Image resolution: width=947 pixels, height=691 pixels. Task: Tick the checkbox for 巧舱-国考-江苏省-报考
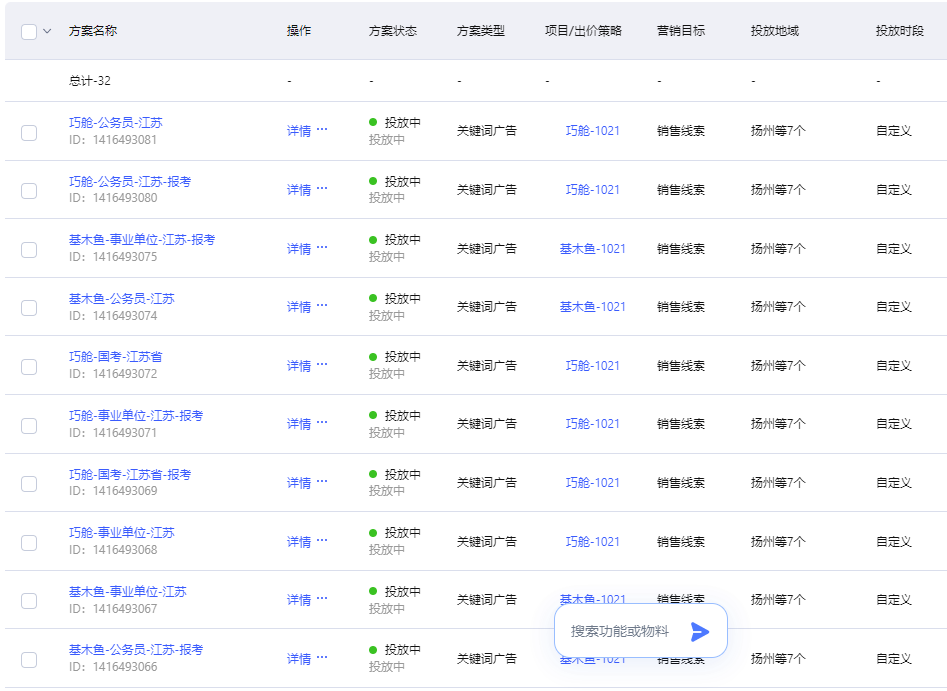click(x=29, y=483)
